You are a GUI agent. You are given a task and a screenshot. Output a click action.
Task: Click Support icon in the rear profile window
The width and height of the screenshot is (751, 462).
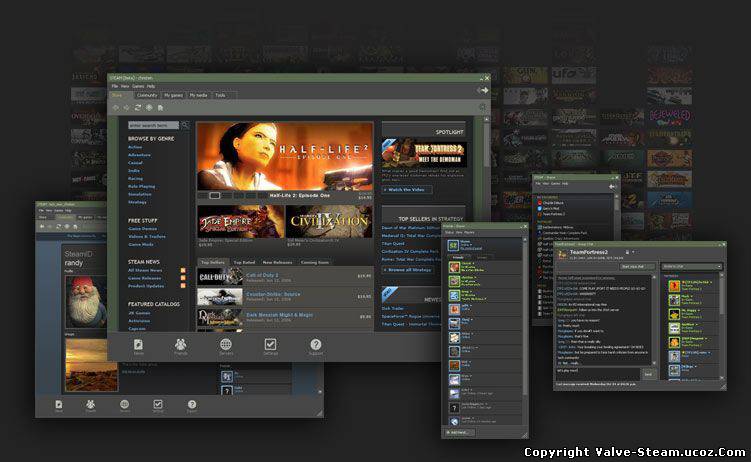coord(192,406)
